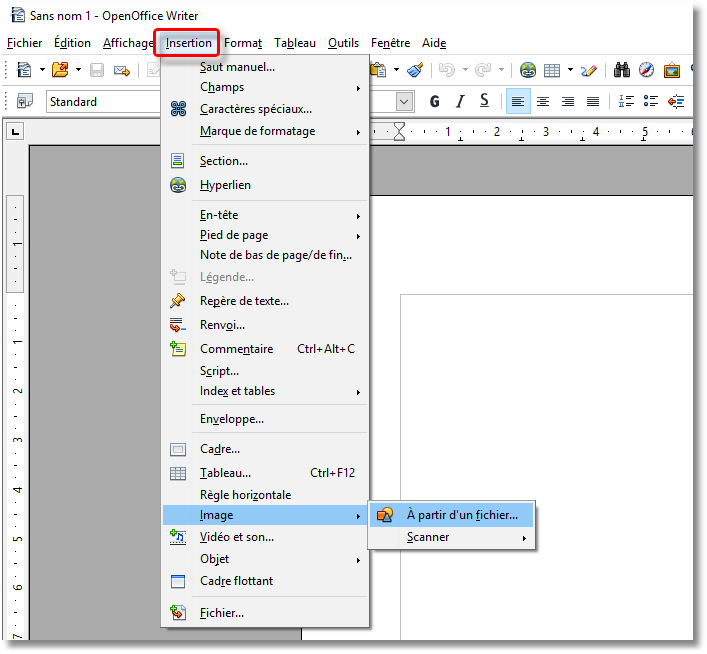The height and width of the screenshot is (654, 707).
Task: Click the Find binoculars icon
Action: (x=622, y=70)
